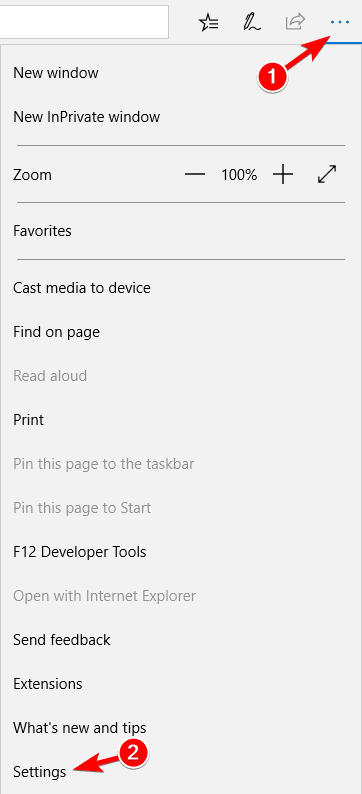Viewport: 362px width, 794px height.
Task: Decrease zoom with the minus button
Action: coord(195,175)
